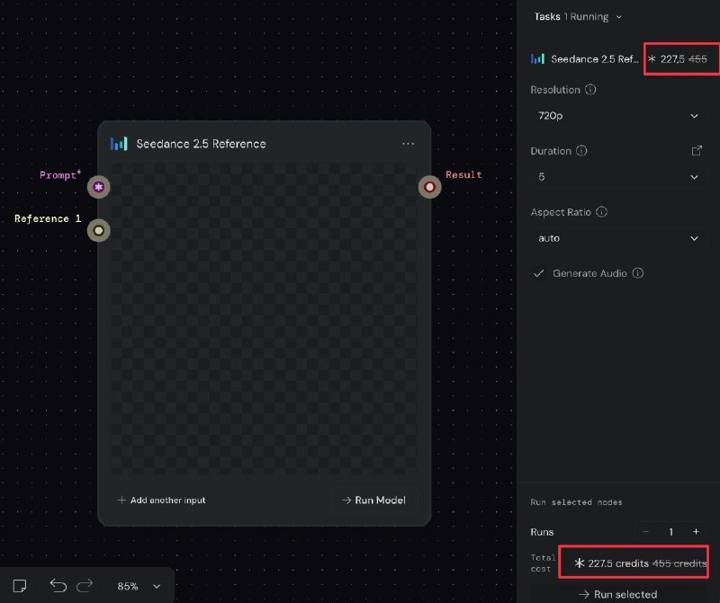The width and height of the screenshot is (720, 603).
Task: Open the Duration external link icon
Action: [697, 151]
